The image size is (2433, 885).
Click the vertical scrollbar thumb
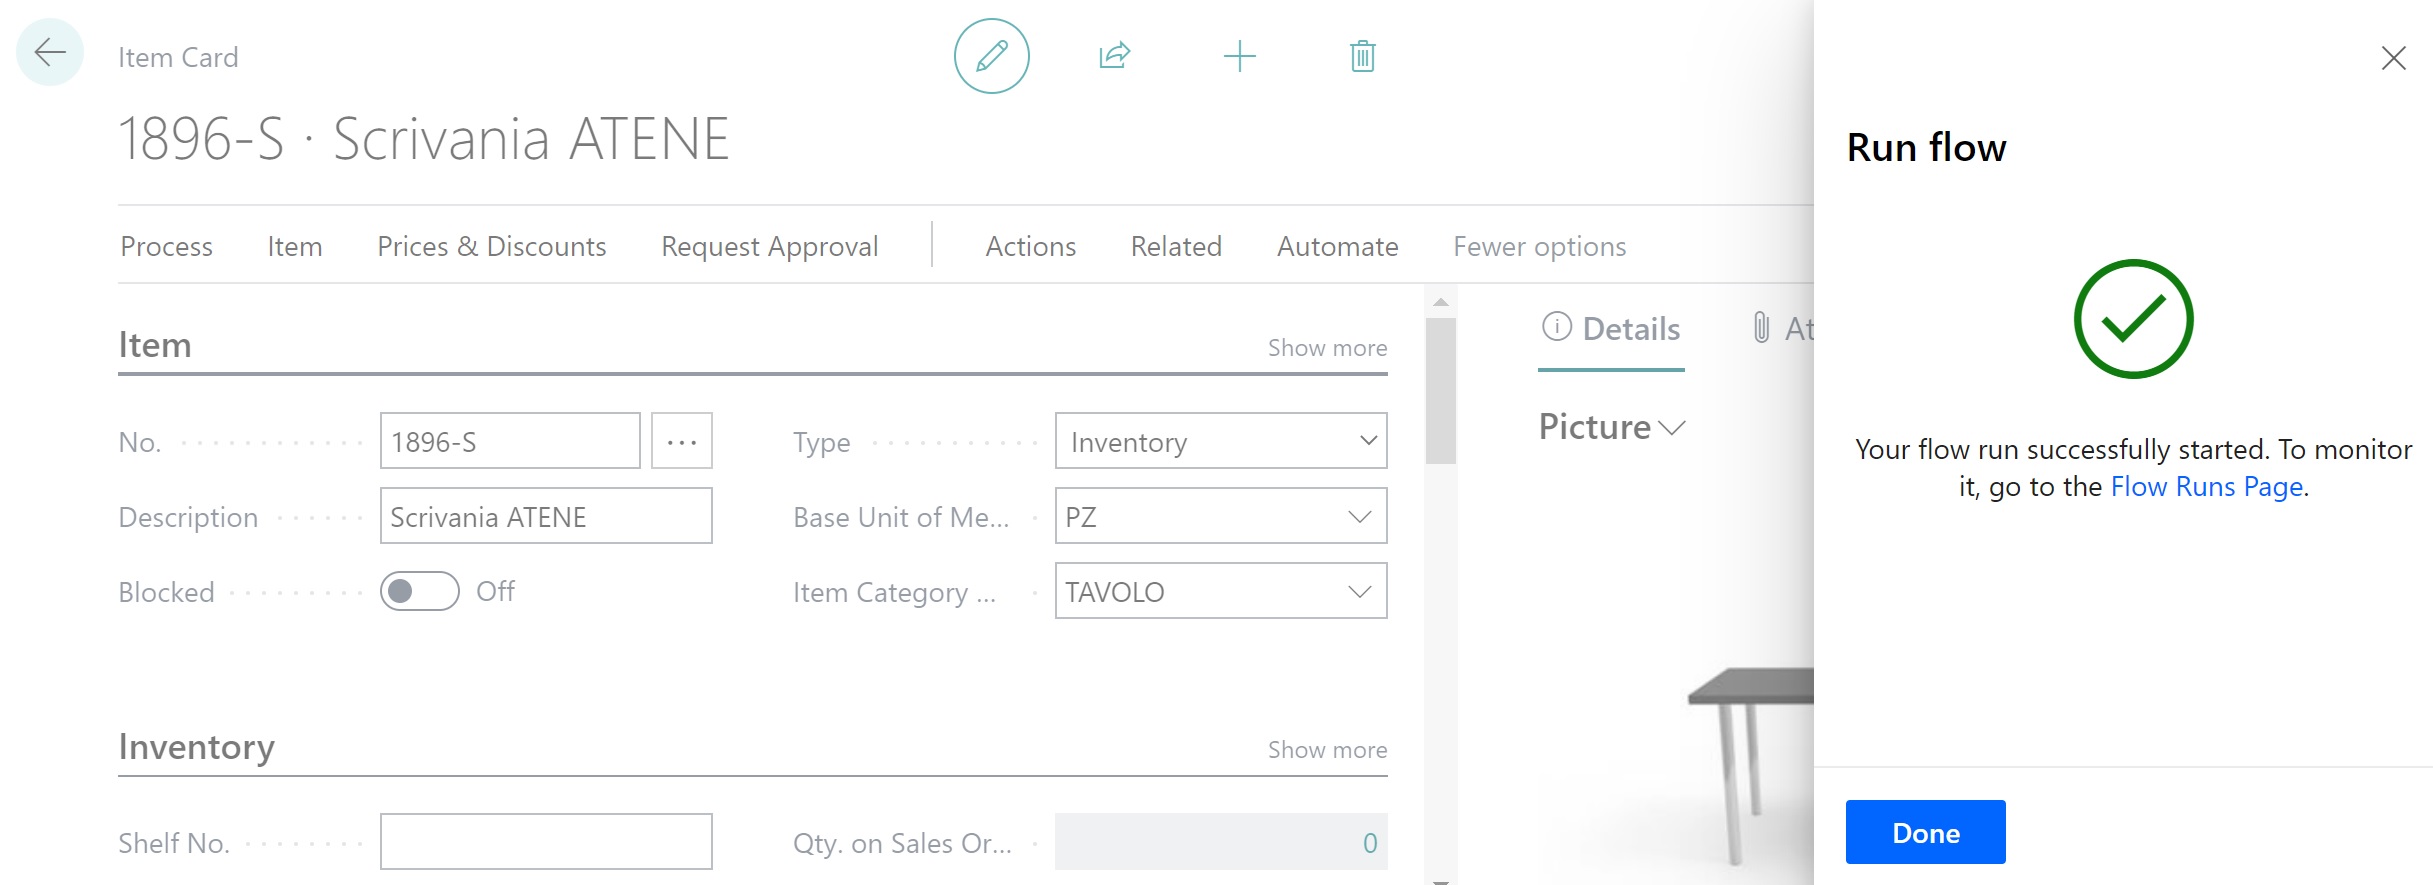[1440, 390]
